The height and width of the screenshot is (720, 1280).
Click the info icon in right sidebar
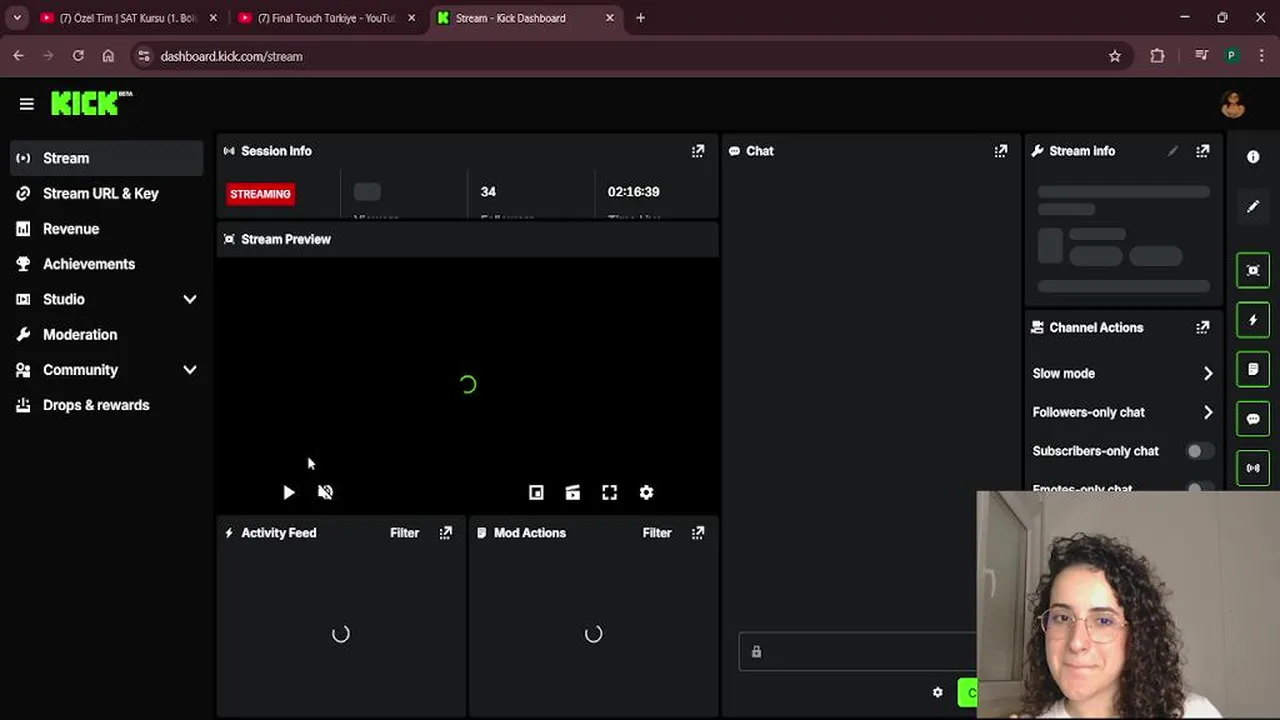(x=1253, y=157)
